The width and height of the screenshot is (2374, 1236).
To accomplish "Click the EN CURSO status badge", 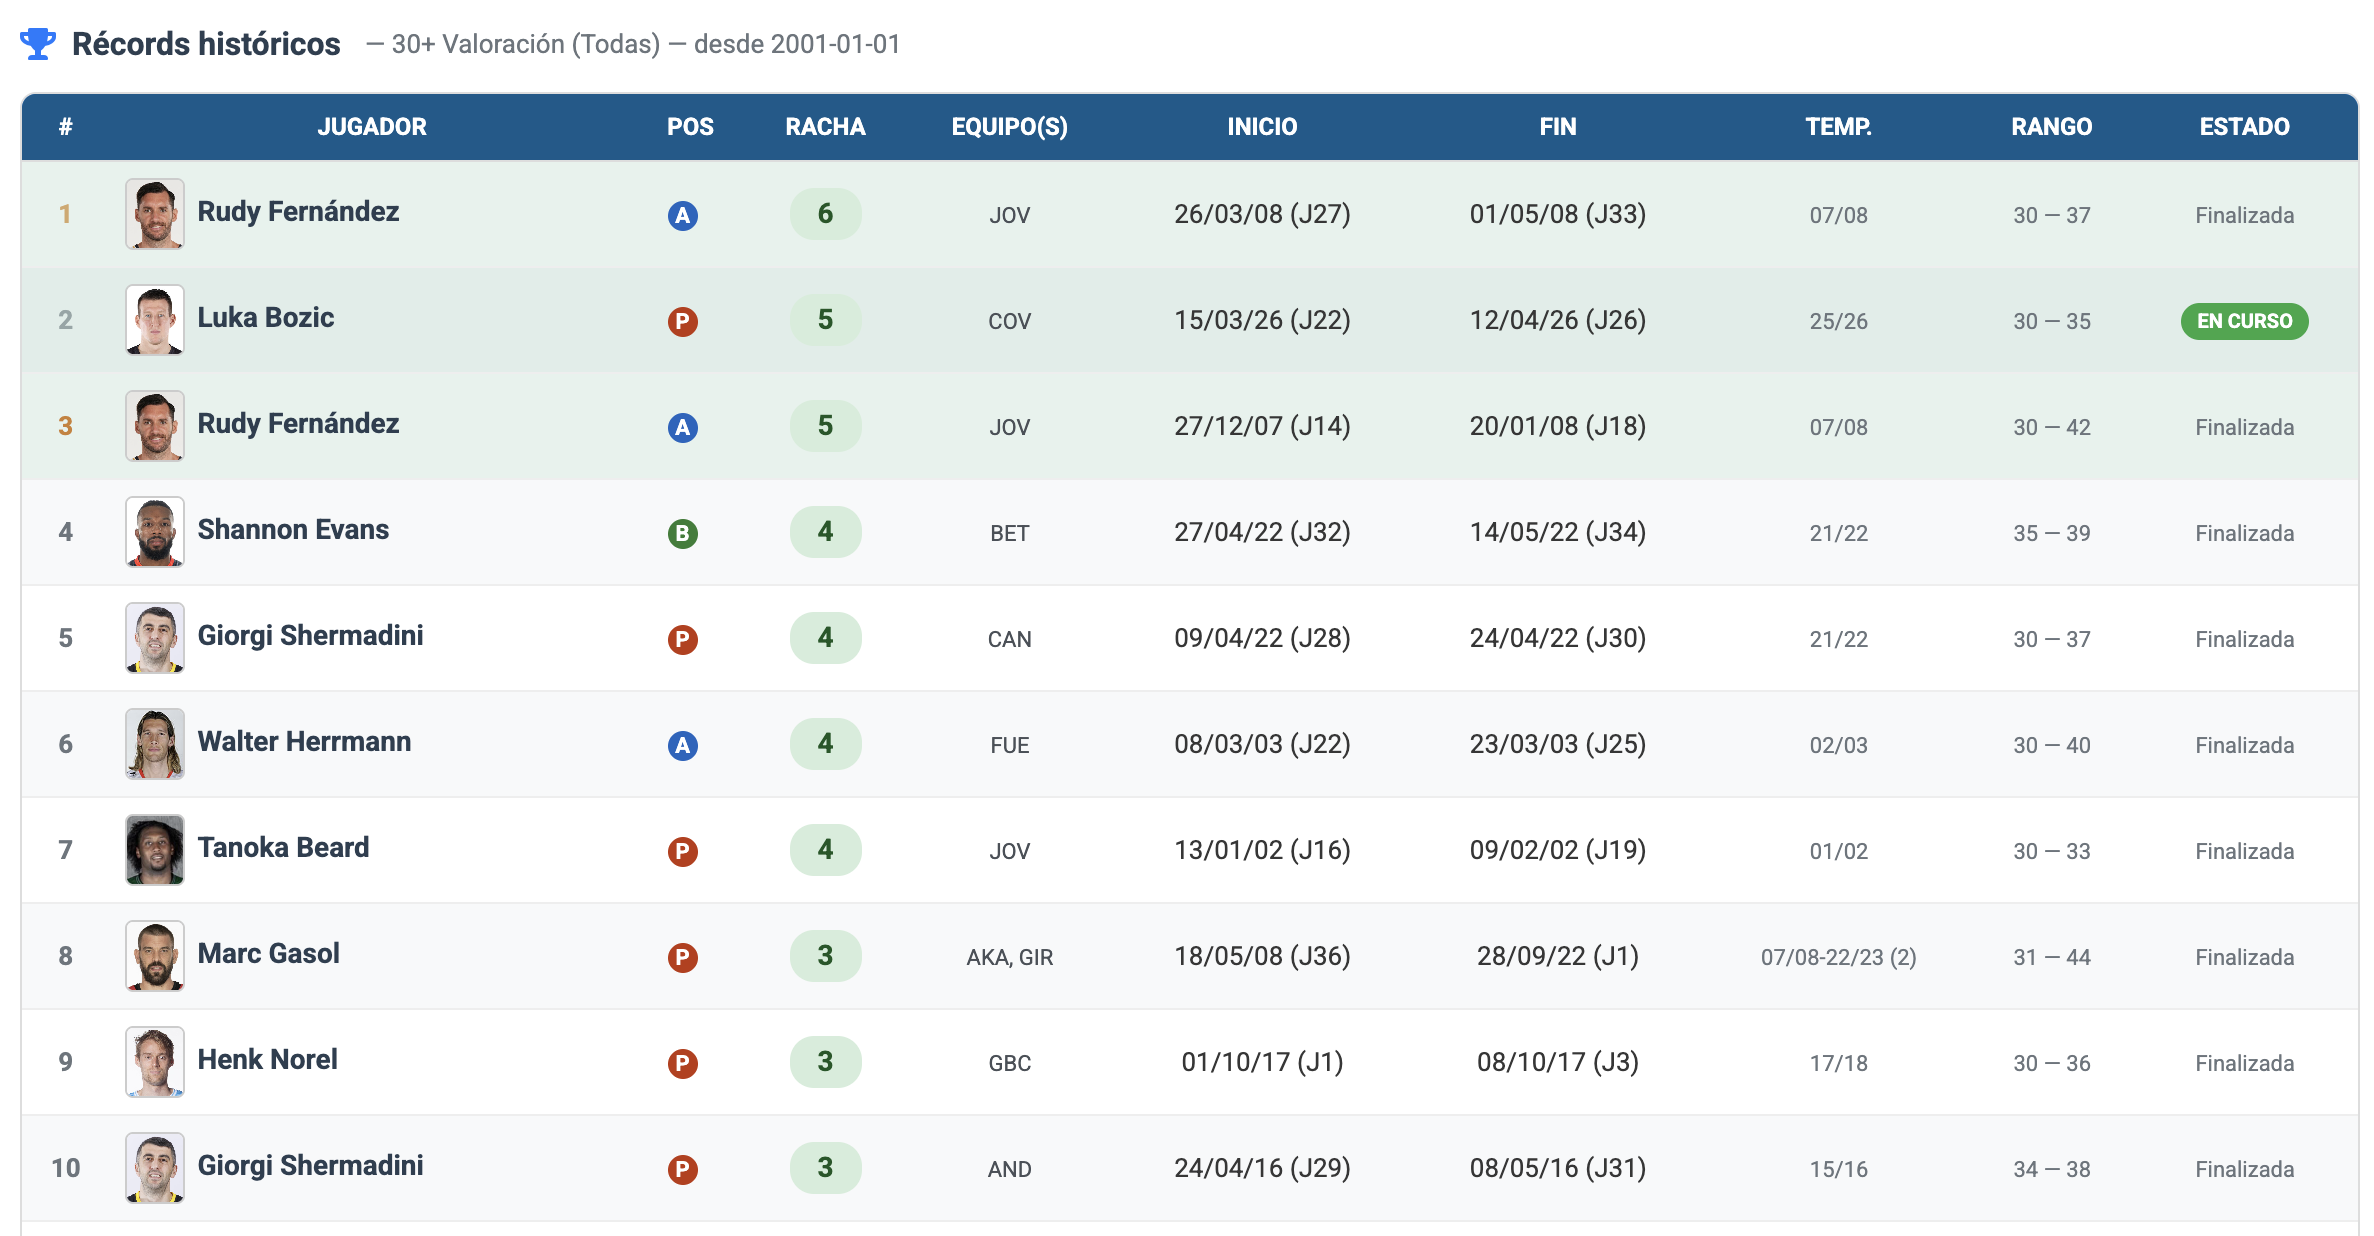I will [x=2243, y=321].
